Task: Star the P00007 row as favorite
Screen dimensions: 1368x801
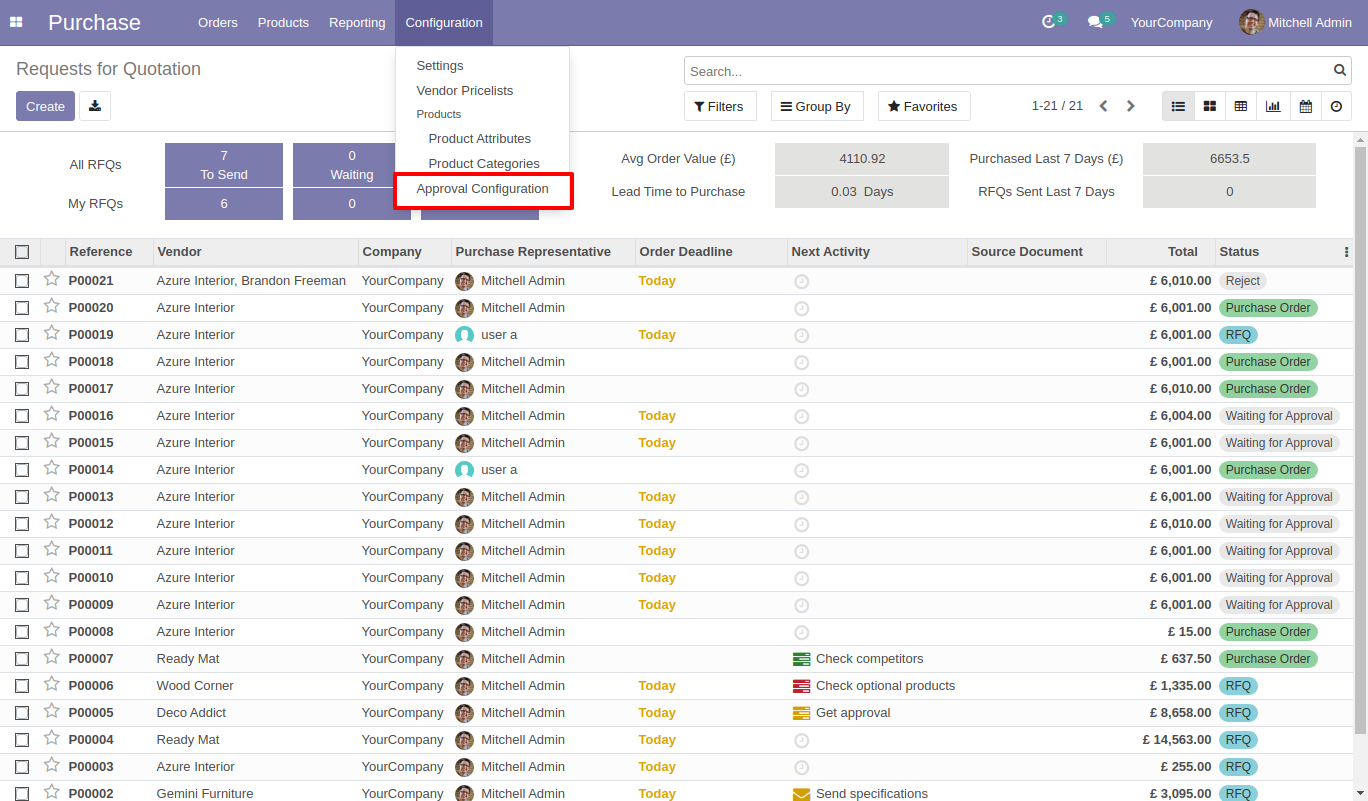Action: [x=52, y=657]
